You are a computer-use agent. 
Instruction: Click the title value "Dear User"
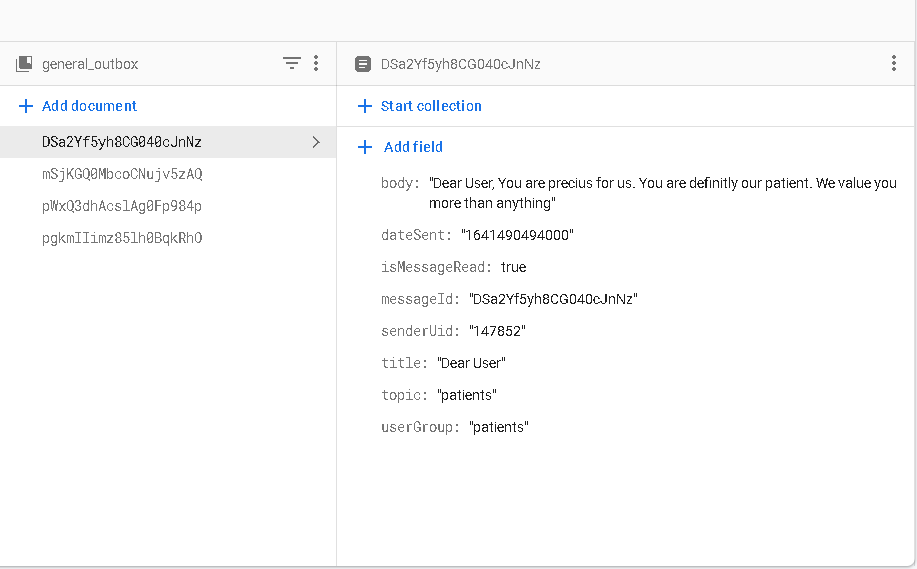[471, 363]
